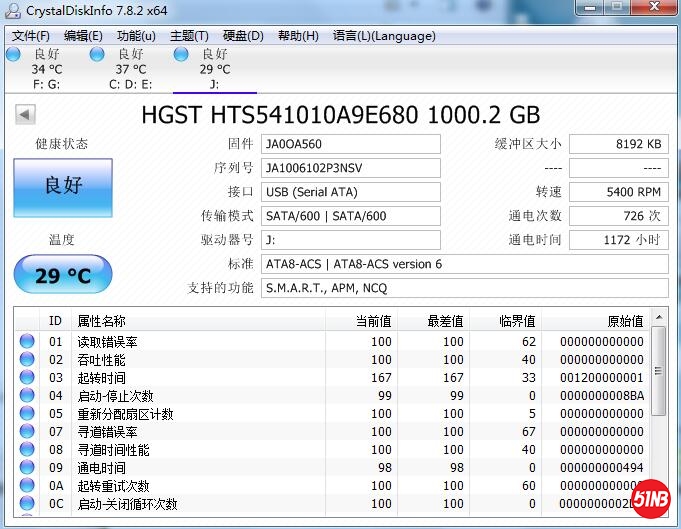Click status orb for attribute 09 通电时间
This screenshot has width=681, height=529.
tap(27, 468)
